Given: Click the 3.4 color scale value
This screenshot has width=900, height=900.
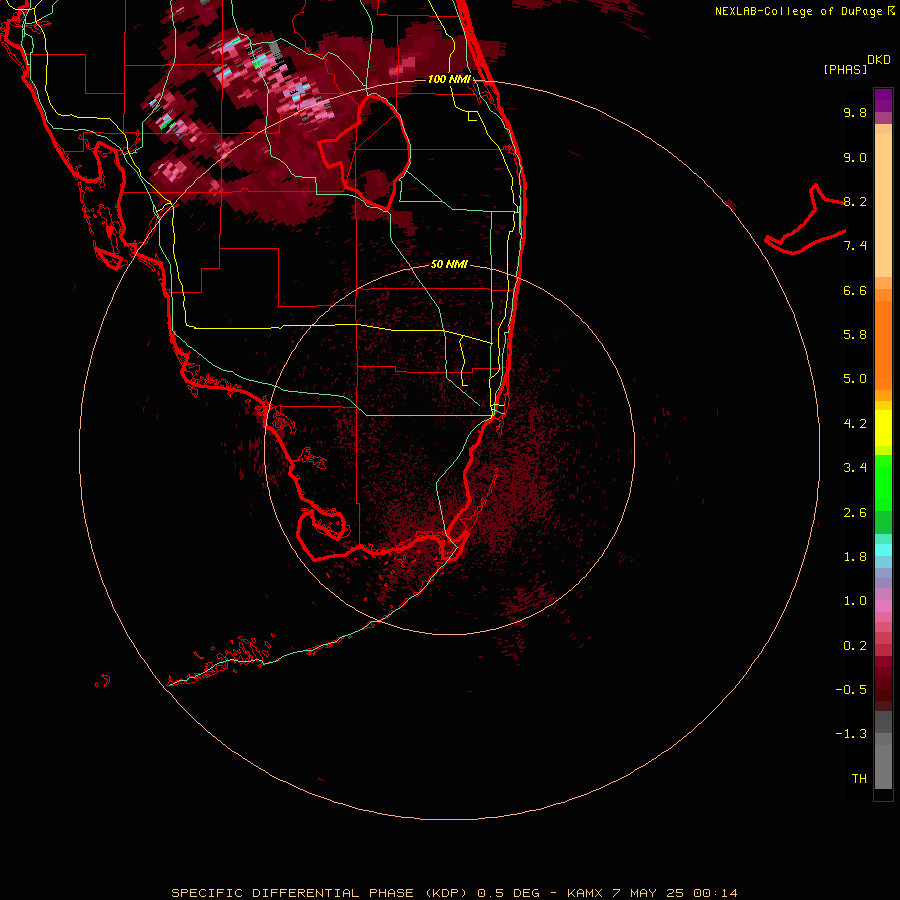Looking at the screenshot, I should point(855,468).
